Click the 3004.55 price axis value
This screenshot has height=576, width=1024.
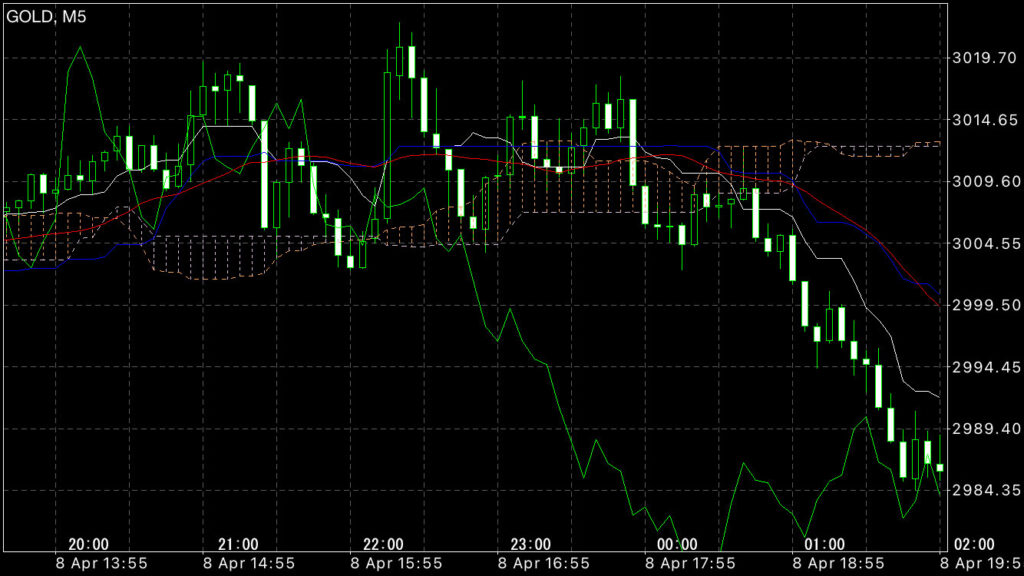984,244
